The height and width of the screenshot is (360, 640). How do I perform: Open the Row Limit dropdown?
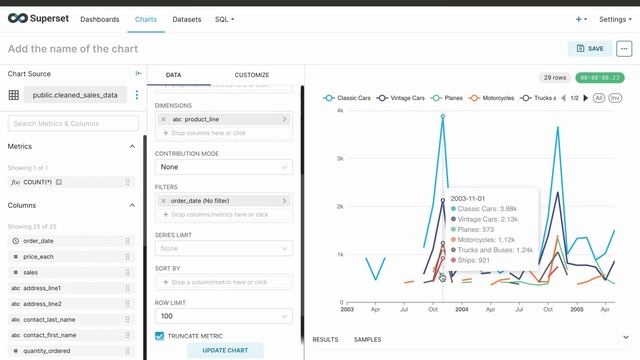pos(224,316)
